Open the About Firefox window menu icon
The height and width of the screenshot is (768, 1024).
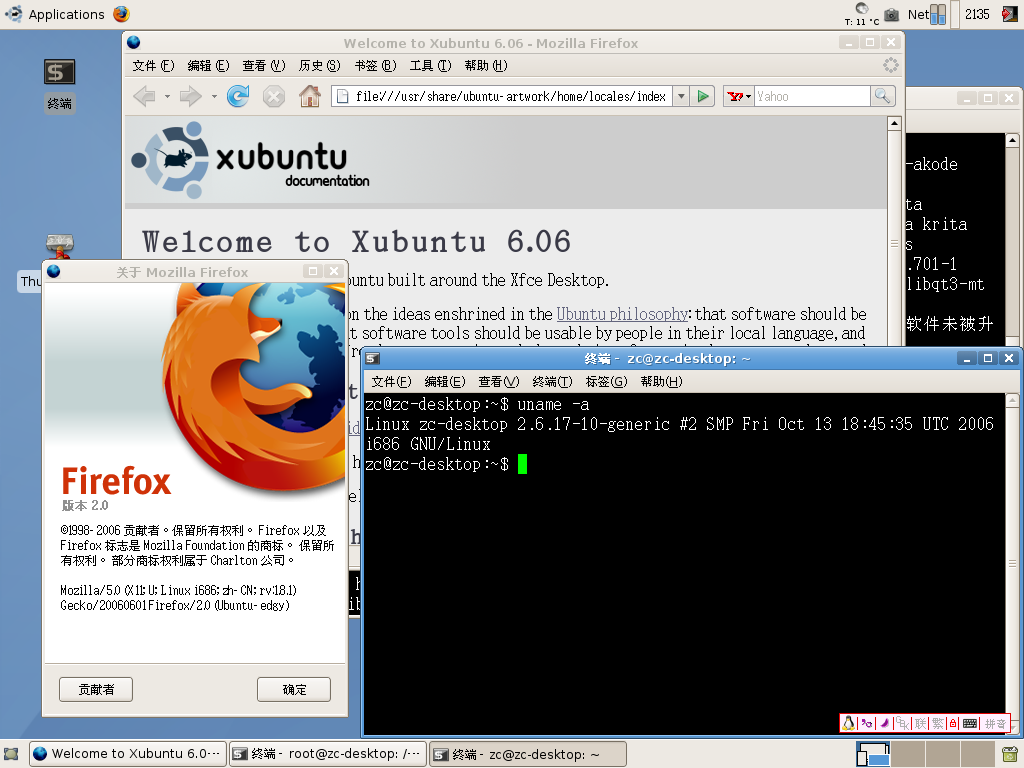(54, 271)
